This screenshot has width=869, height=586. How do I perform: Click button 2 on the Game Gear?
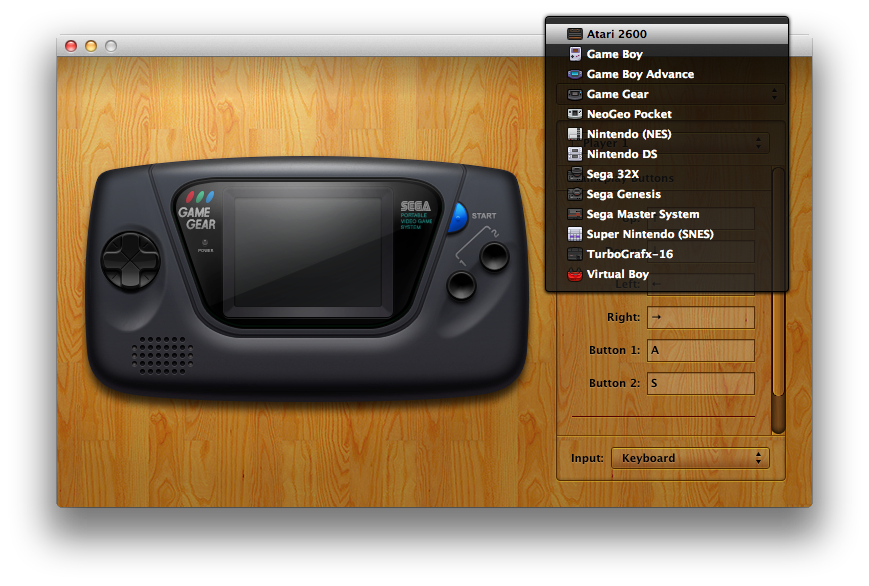494,257
